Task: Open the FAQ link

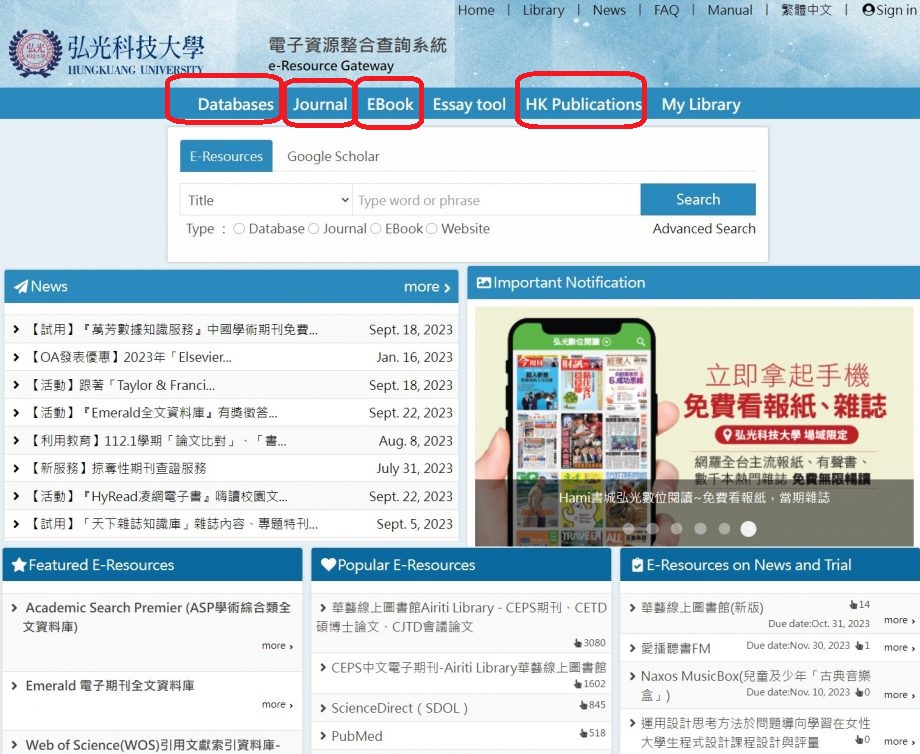Action: click(666, 10)
